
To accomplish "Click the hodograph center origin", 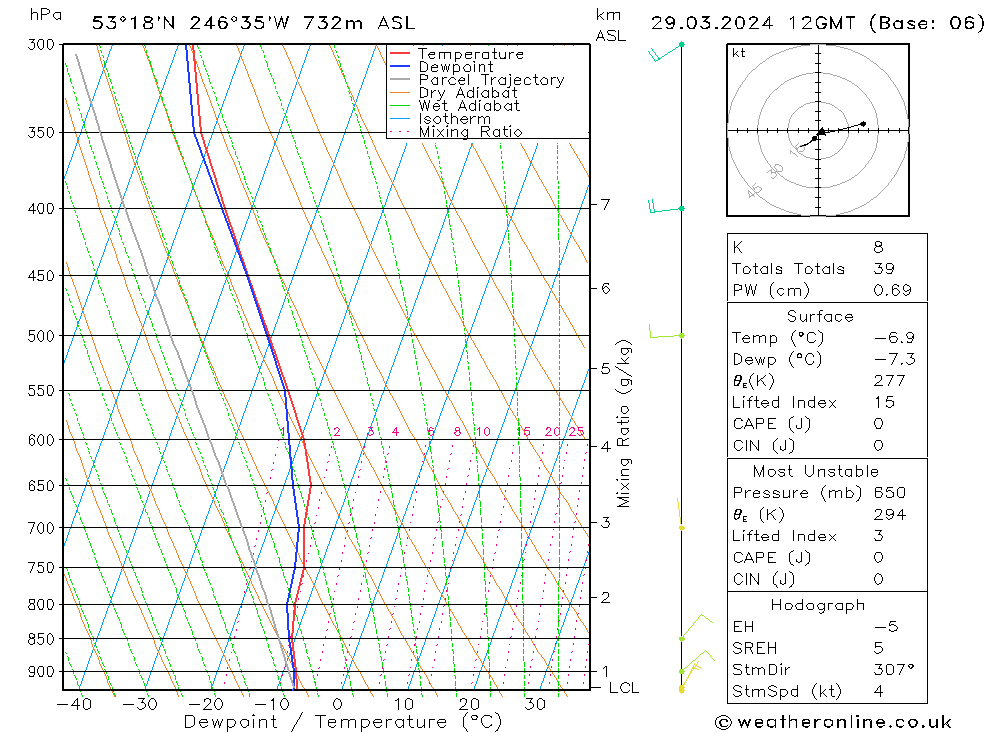I will coord(818,130).
